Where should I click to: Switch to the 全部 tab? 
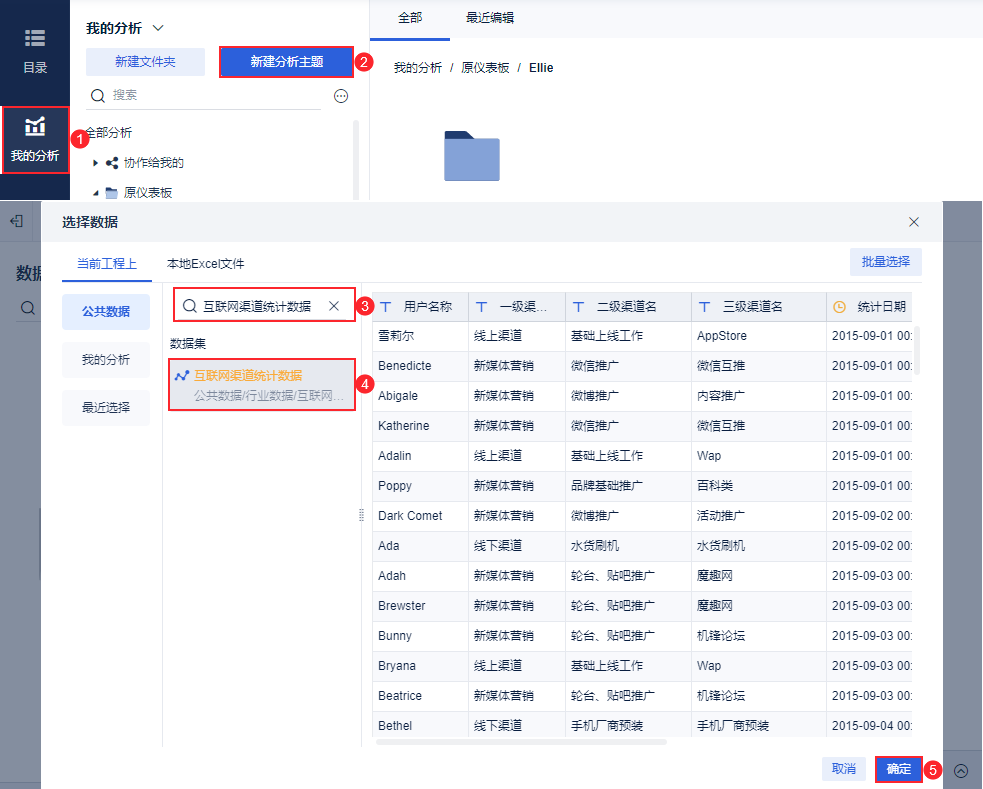coord(410,18)
